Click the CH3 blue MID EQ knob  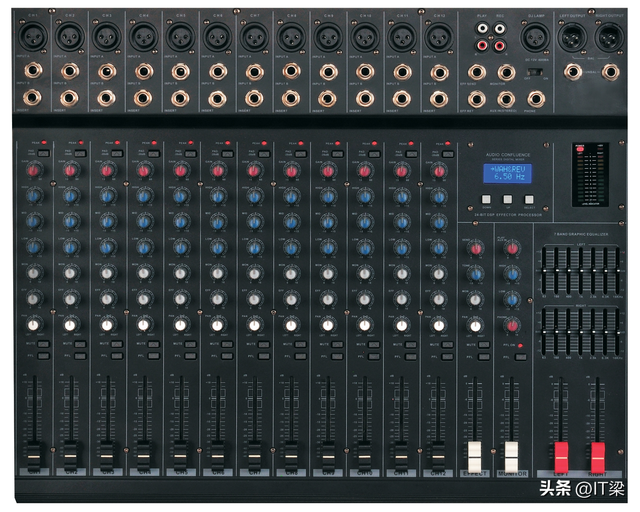click(x=107, y=222)
